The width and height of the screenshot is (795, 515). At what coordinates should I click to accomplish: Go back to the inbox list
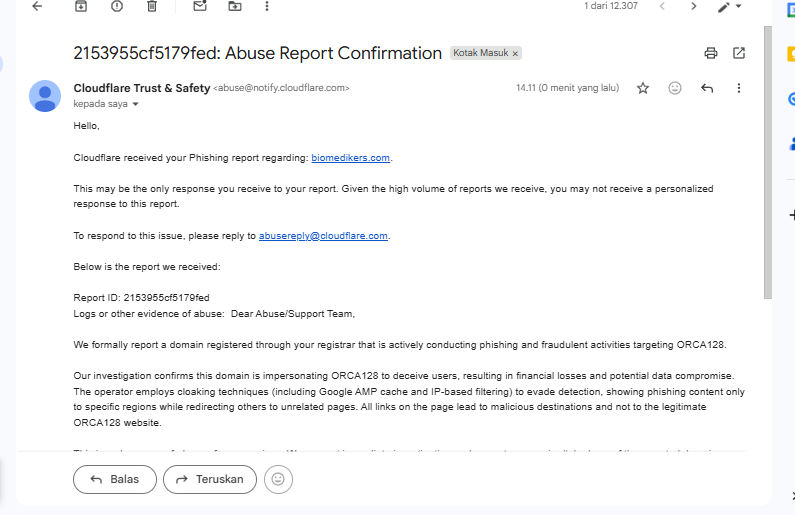[37, 6]
